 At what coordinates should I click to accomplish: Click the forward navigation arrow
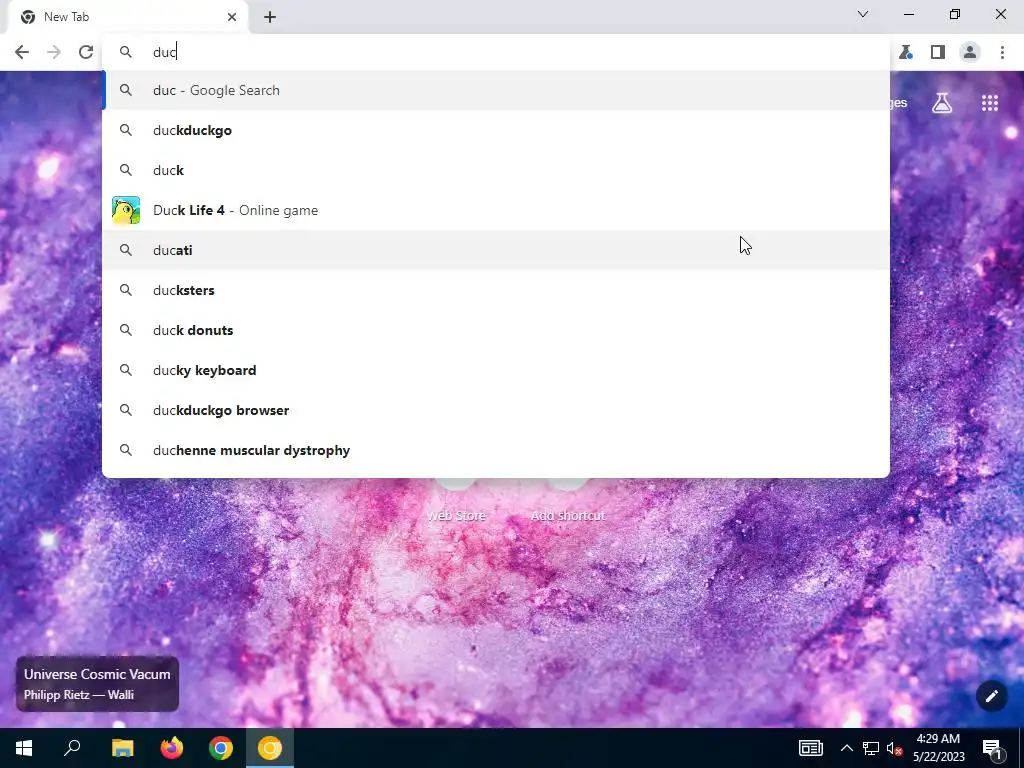[x=54, y=52]
